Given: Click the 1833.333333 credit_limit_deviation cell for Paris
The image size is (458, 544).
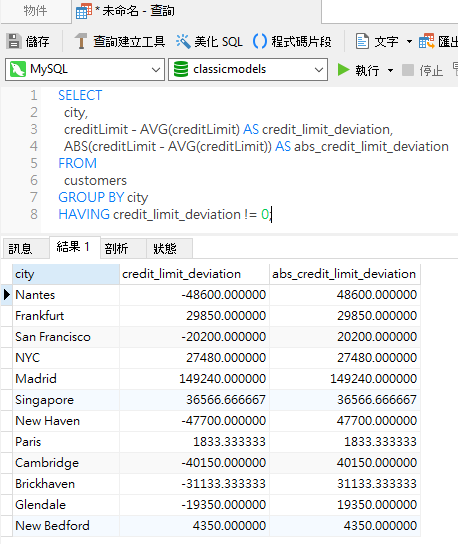Looking at the screenshot, I should coord(194,442).
